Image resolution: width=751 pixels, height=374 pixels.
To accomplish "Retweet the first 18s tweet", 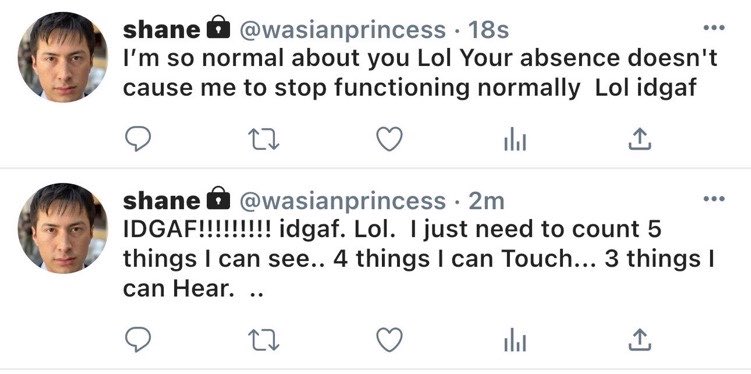I will (264, 140).
